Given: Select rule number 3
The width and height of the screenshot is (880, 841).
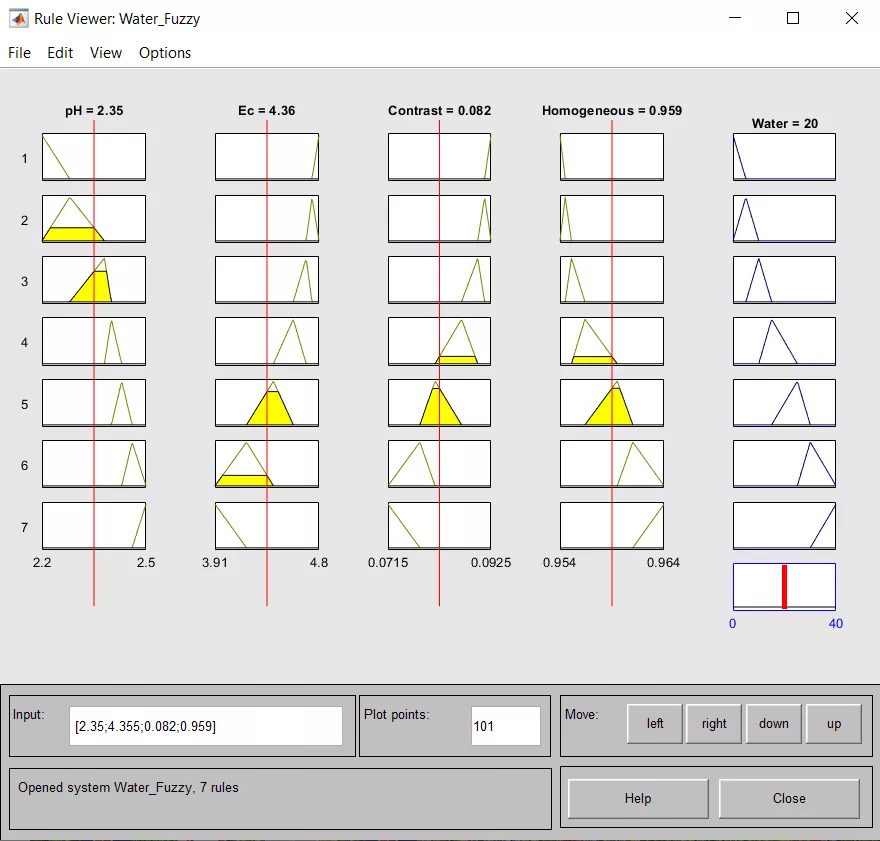Looking at the screenshot, I should (24, 282).
